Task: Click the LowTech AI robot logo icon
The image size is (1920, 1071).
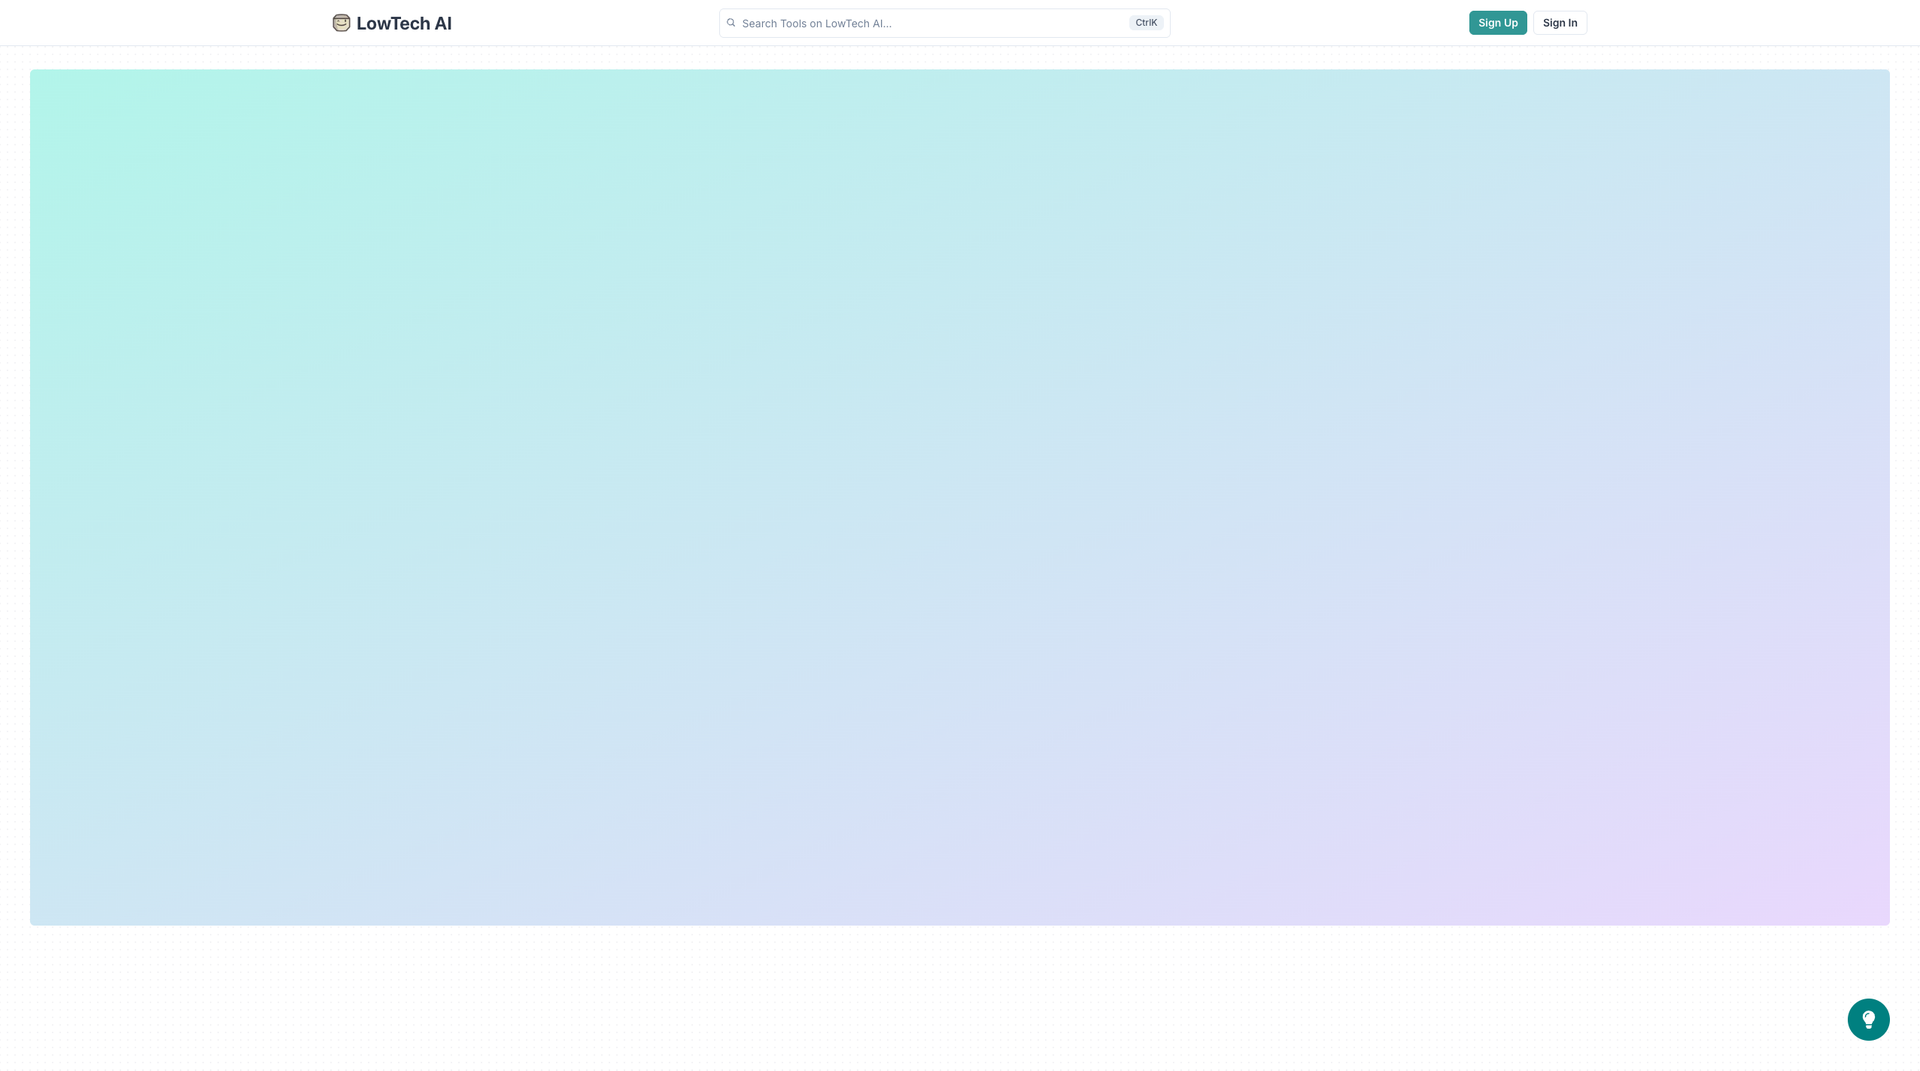Action: click(x=341, y=23)
